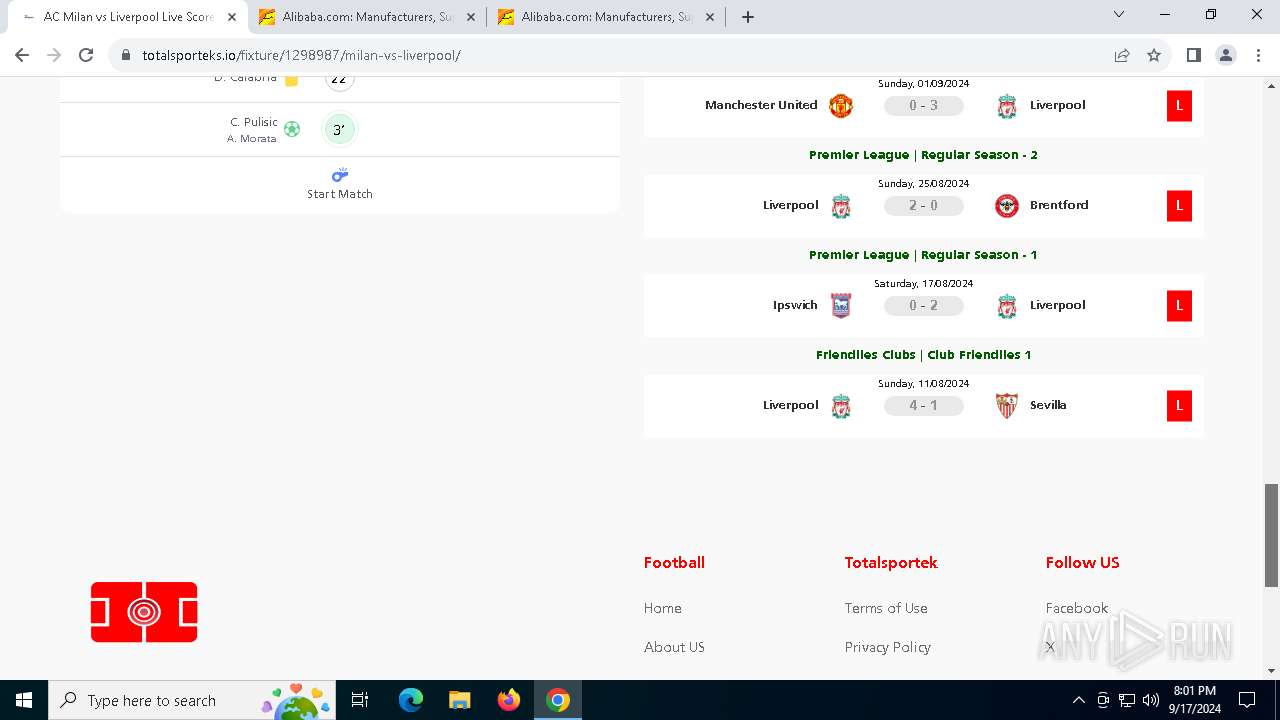Image resolution: width=1280 pixels, height=720 pixels.
Task: Click Premier League Regular Season - 1 heading
Action: (923, 255)
